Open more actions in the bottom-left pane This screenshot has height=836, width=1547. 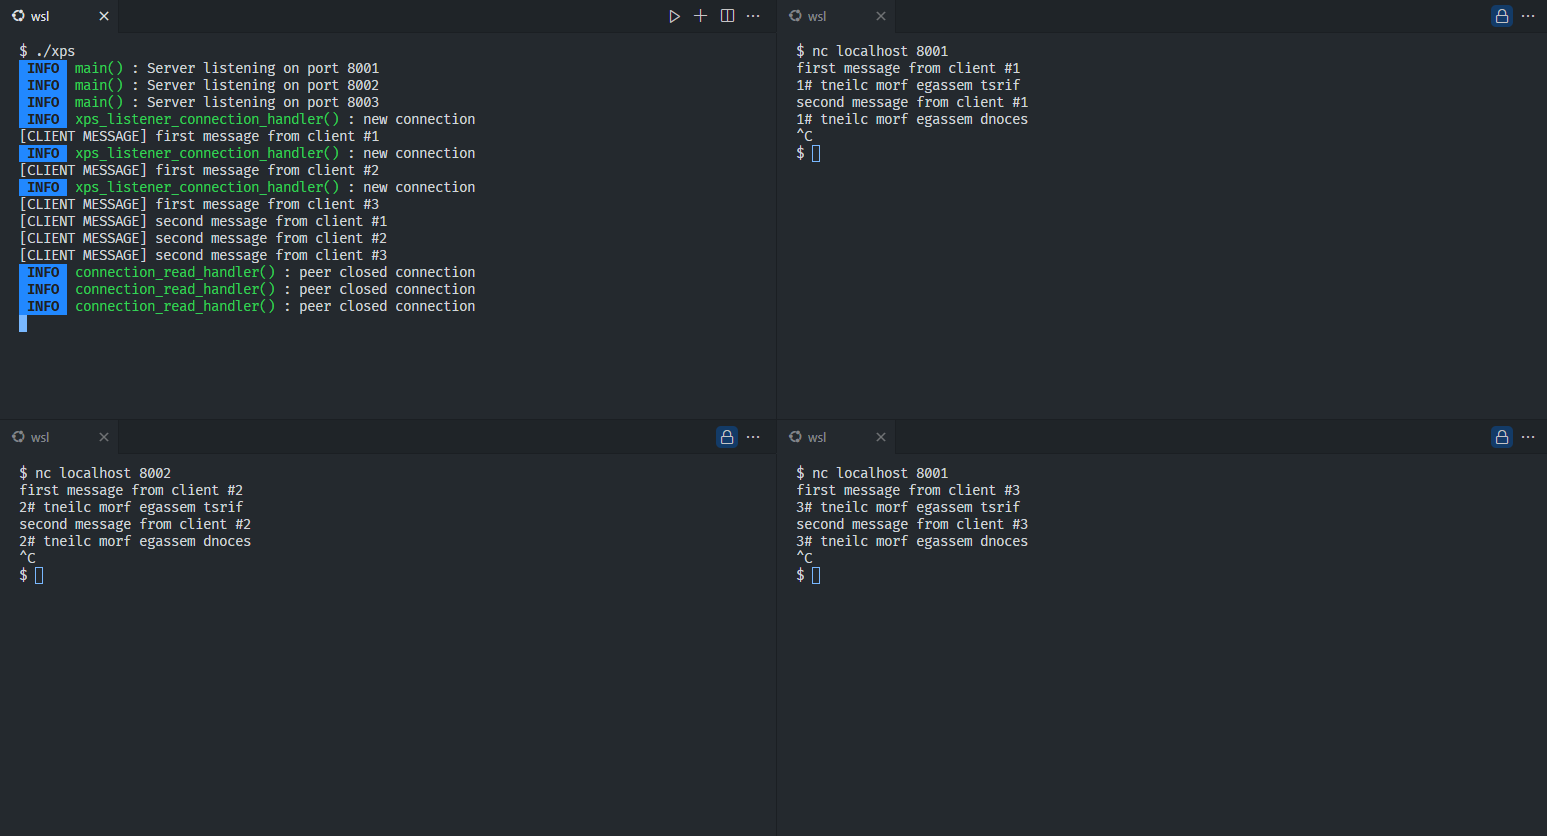pos(753,437)
